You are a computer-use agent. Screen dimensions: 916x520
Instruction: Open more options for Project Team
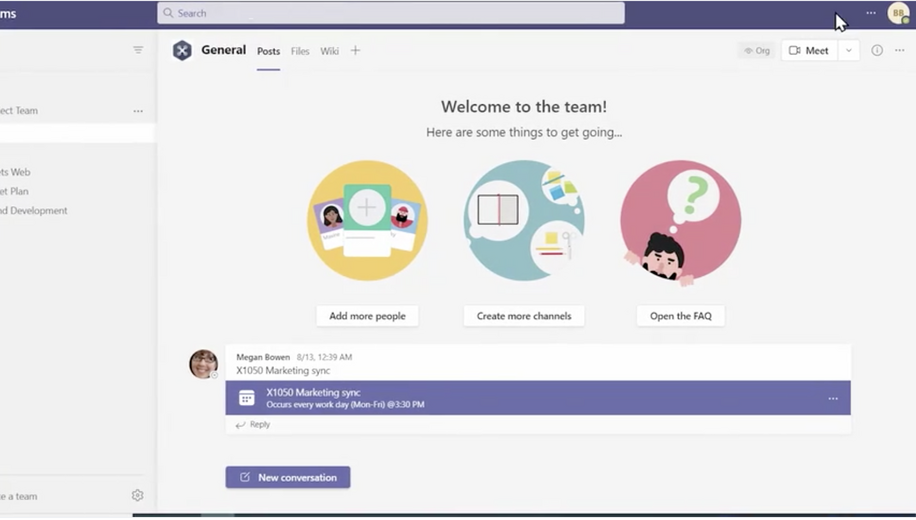(x=138, y=111)
